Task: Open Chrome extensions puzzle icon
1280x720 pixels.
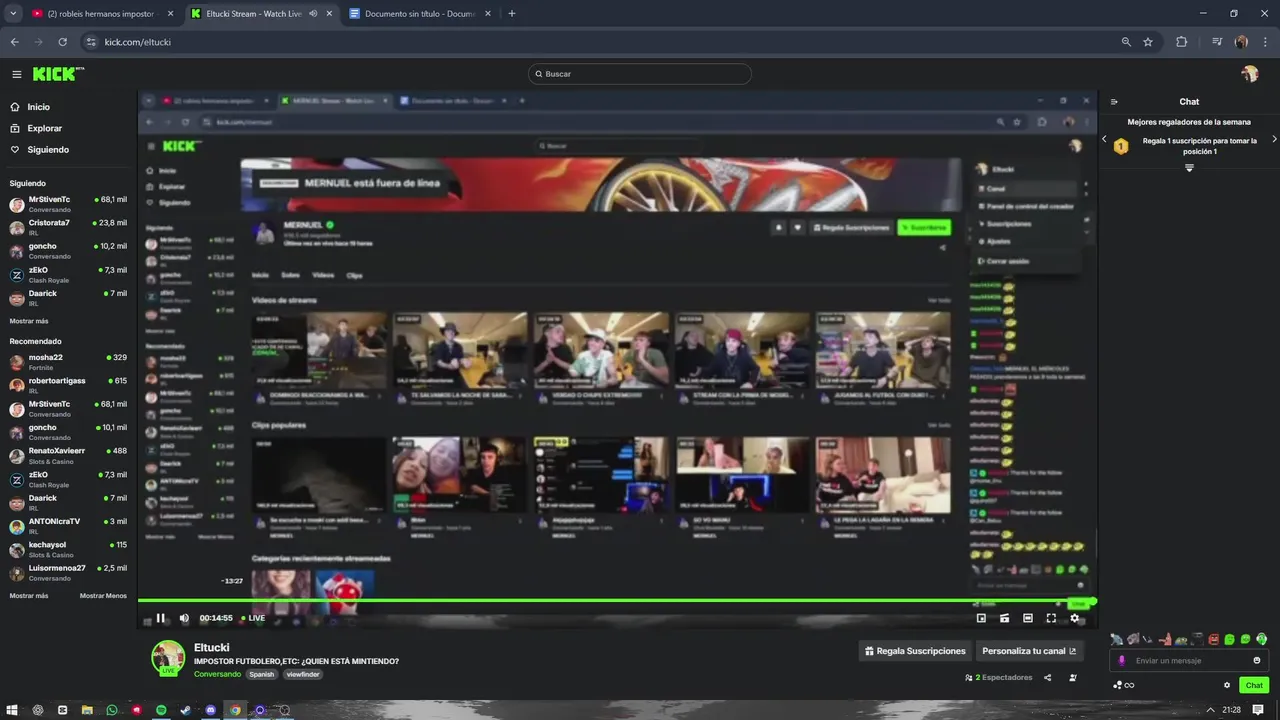Action: pyautogui.click(x=1182, y=42)
